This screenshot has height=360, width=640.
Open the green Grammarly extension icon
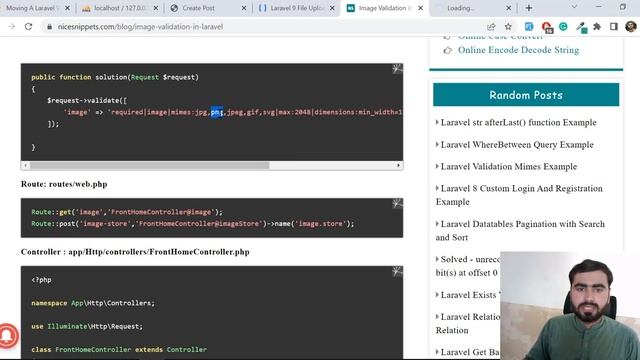click(563, 27)
